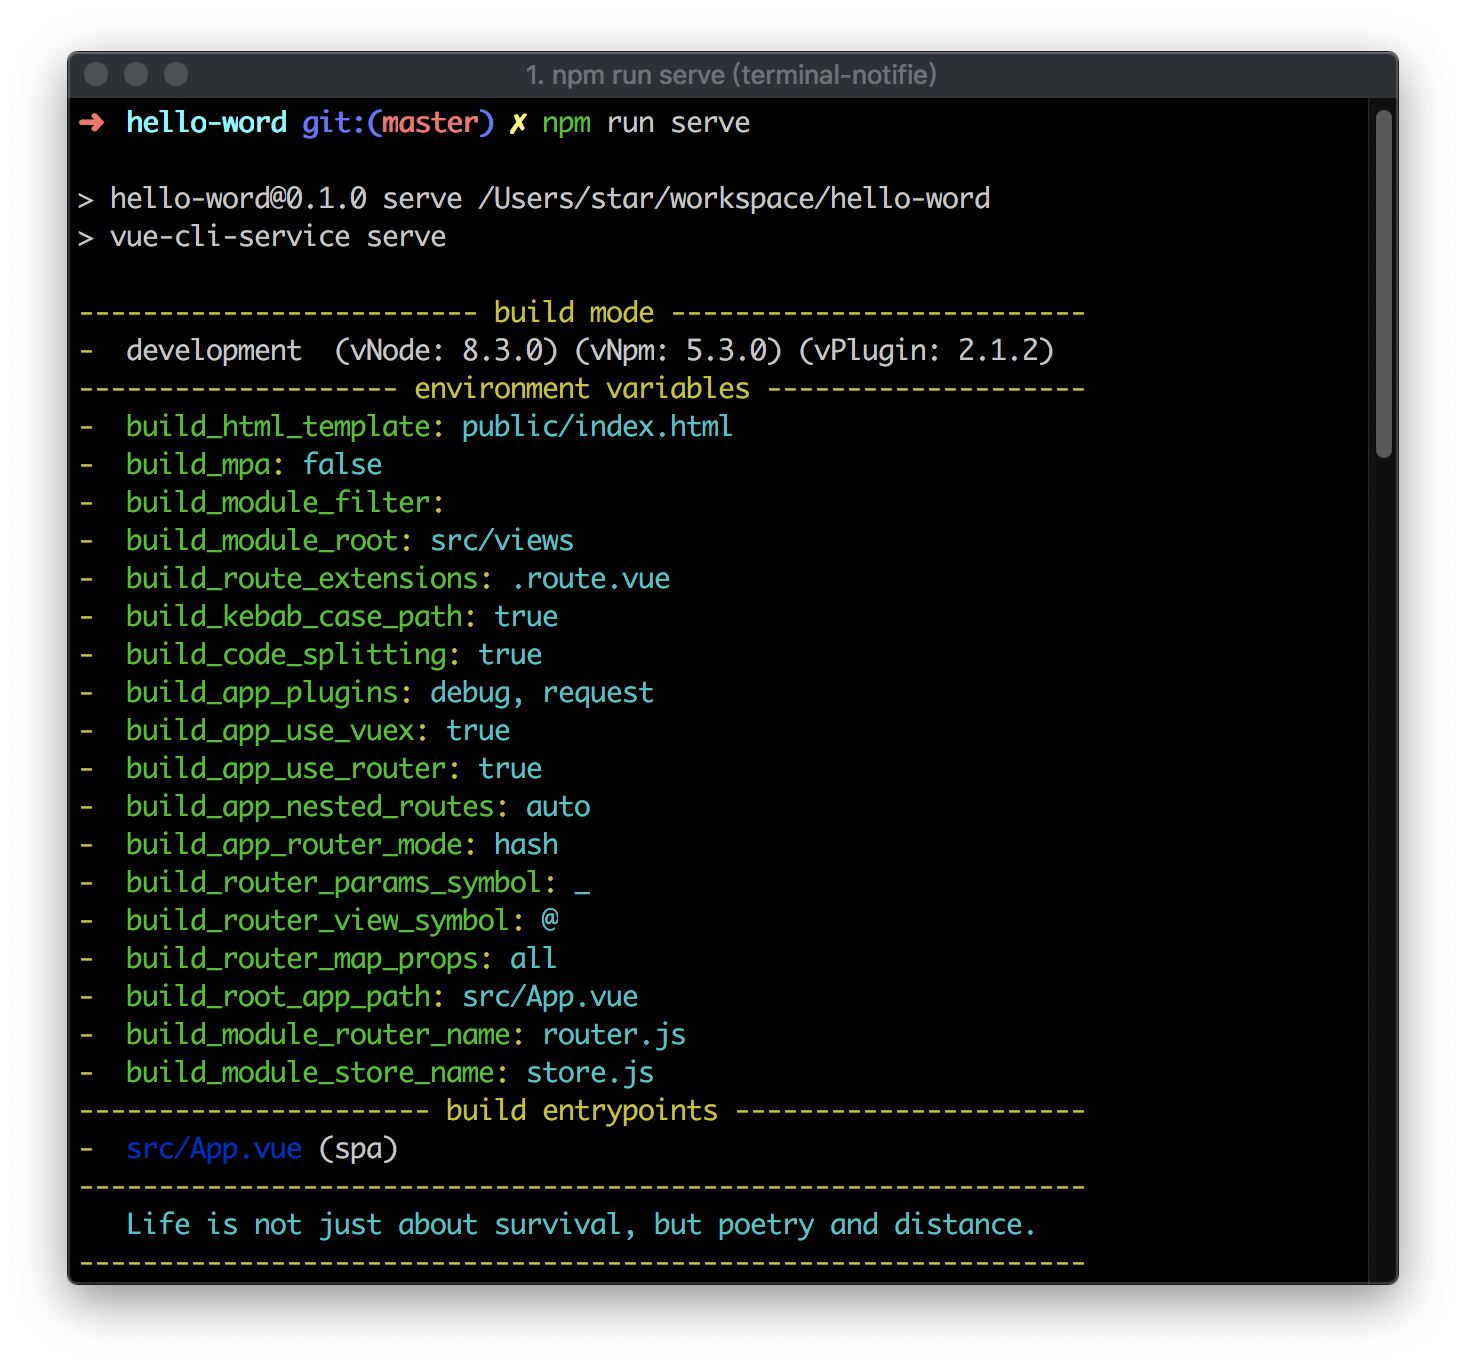Click 'environment variables' section heading
This screenshot has height=1368, width=1466.
pyautogui.click(x=582, y=389)
